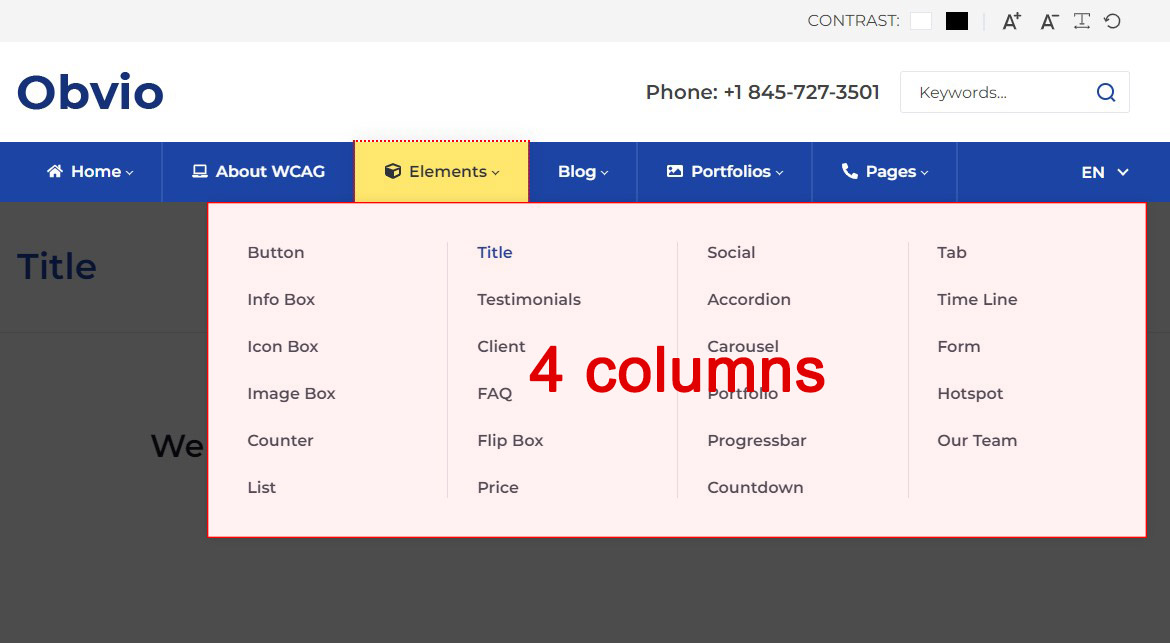Screen dimensions: 1170x643
Task: Click the chevron next to Home
Action: click(129, 173)
